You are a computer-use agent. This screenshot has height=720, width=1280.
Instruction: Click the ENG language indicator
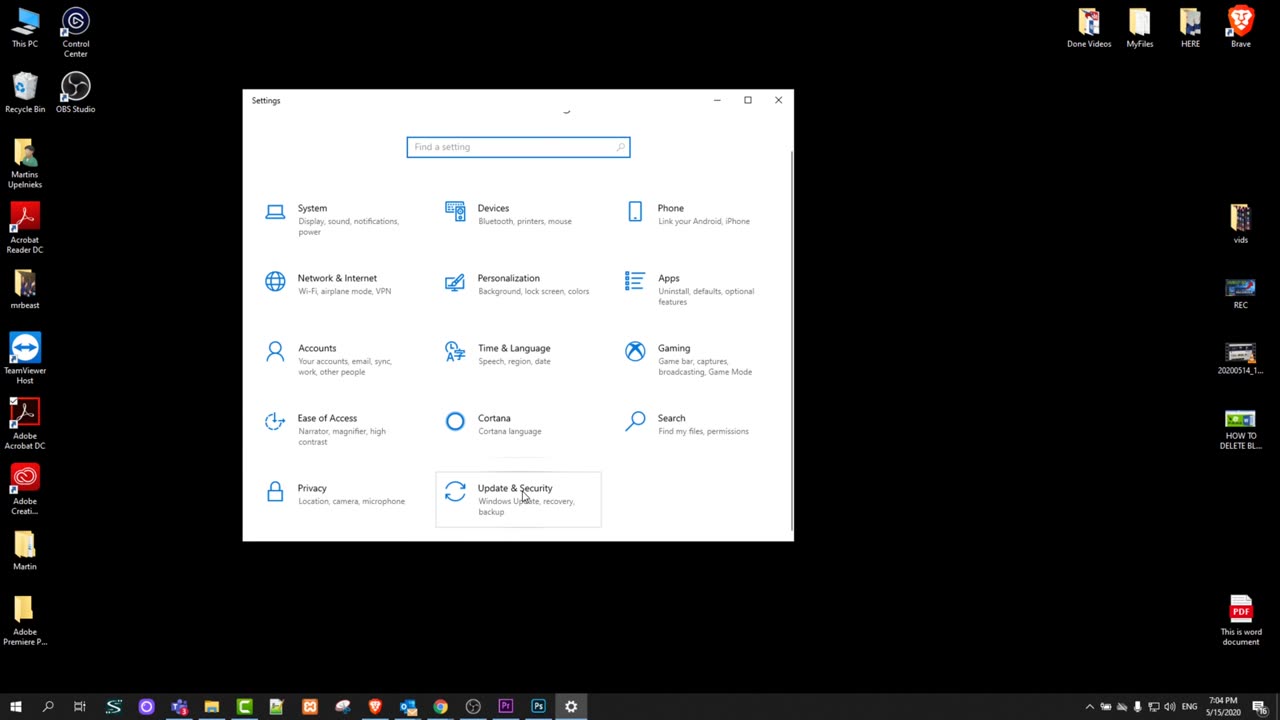click(1190, 707)
